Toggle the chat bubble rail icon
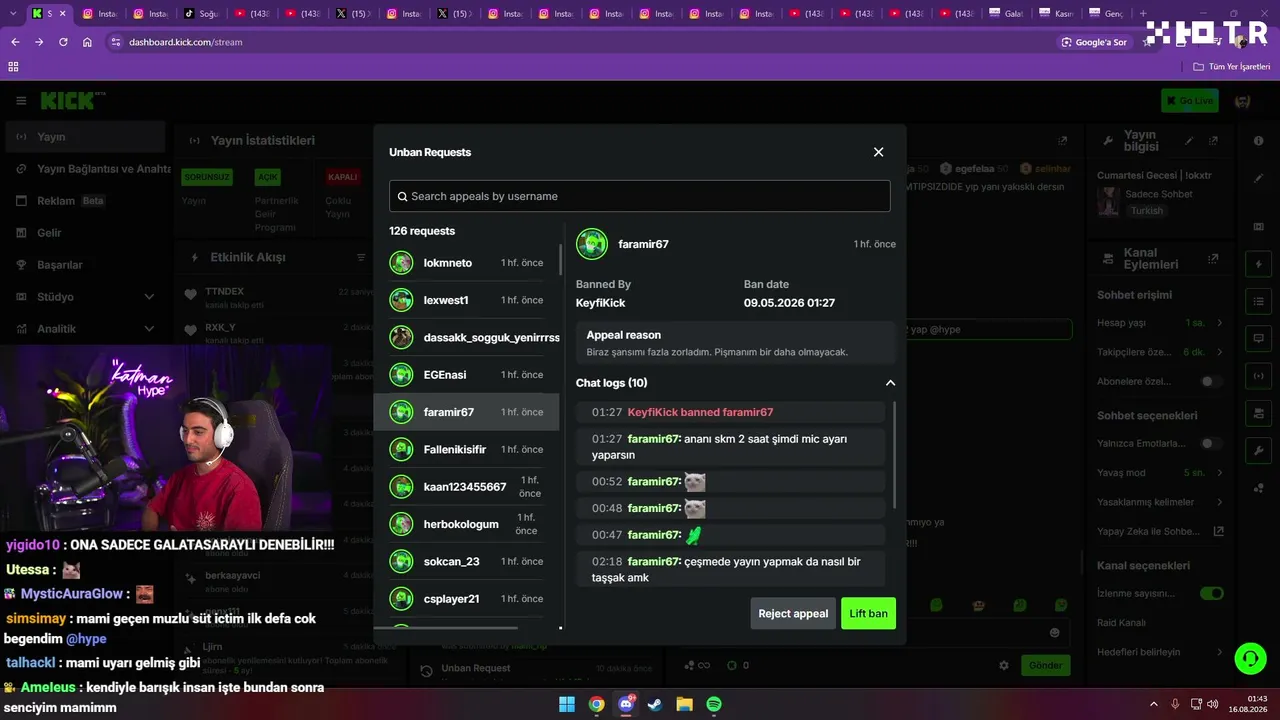 click(1258, 338)
